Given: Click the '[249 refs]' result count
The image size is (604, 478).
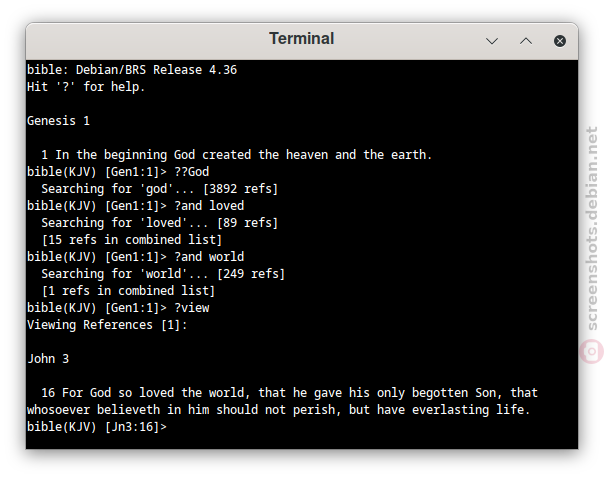Looking at the screenshot, I should tap(251, 274).
